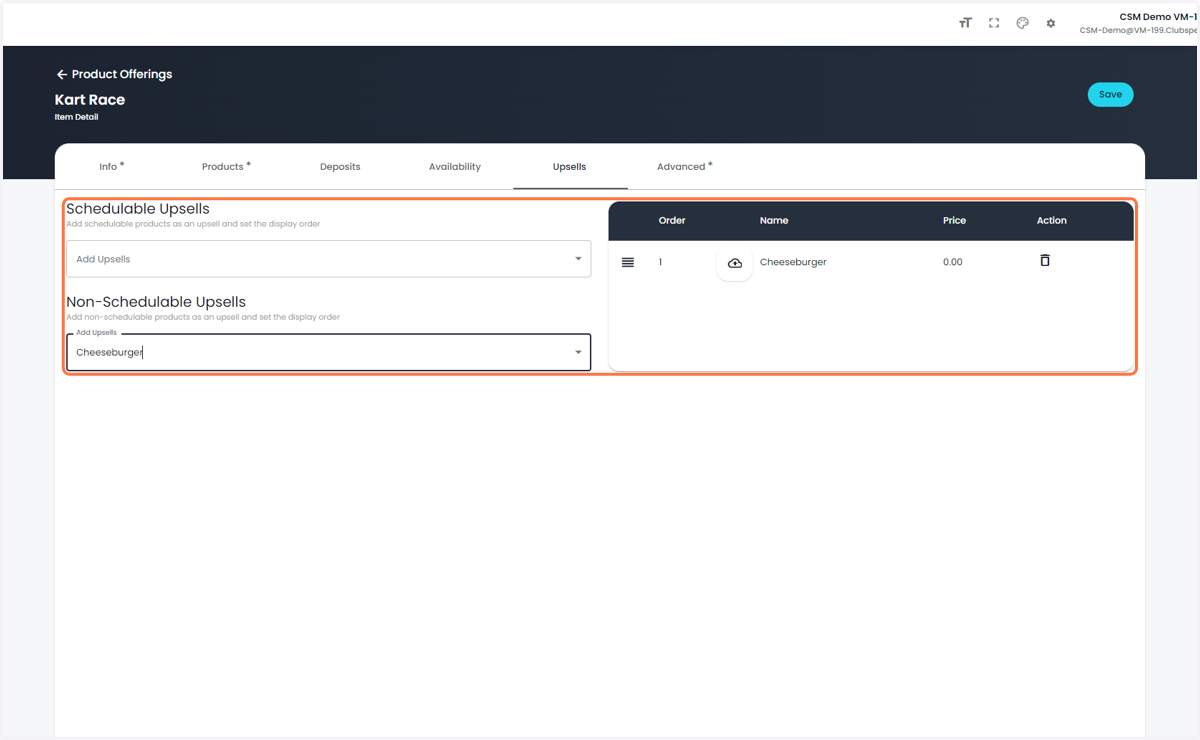This screenshot has height=740, width=1200.
Task: Click the font size icon in top bar
Action: [x=965, y=23]
